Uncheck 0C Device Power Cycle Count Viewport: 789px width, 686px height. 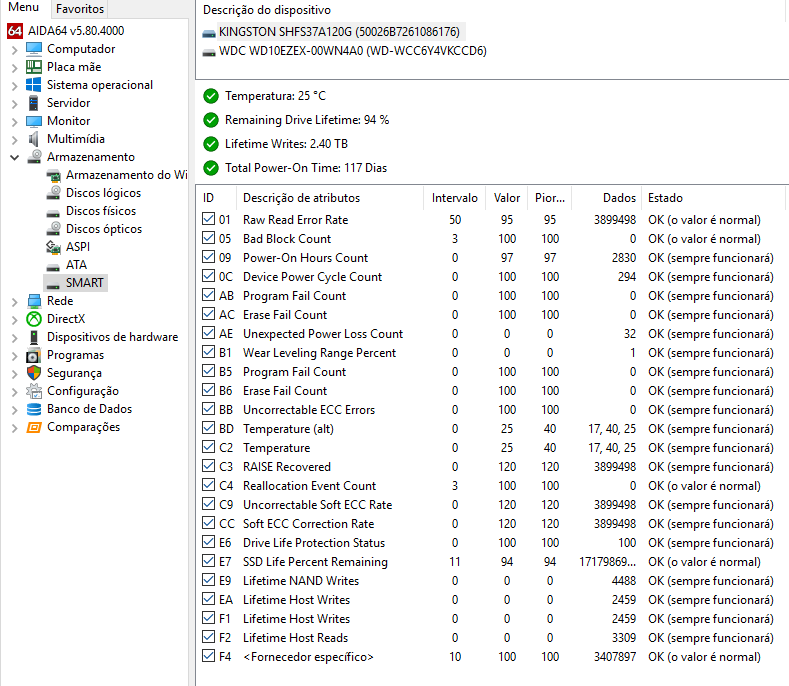[x=208, y=276]
